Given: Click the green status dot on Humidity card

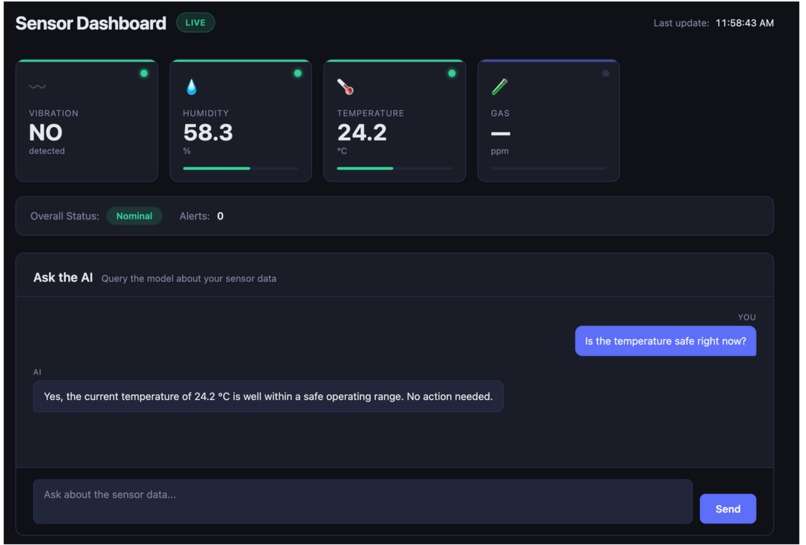Looking at the screenshot, I should click(298, 74).
